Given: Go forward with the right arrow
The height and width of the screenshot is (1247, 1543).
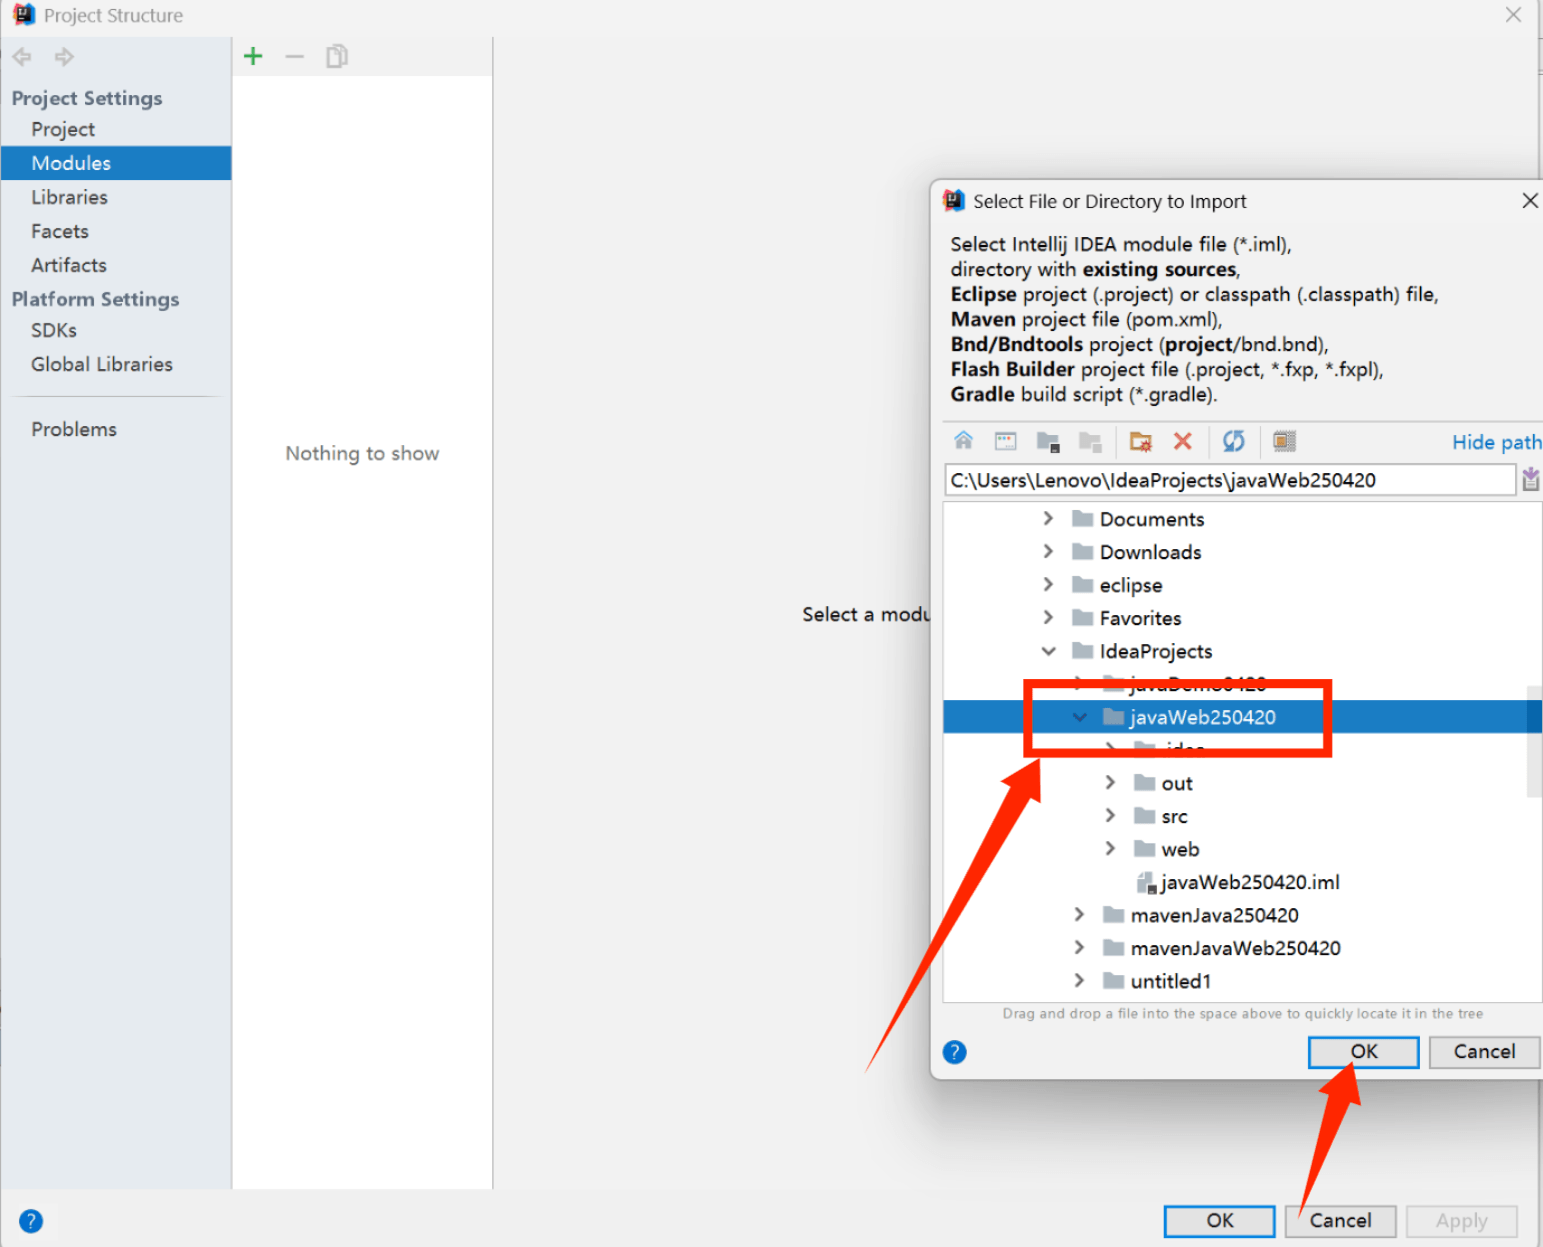Looking at the screenshot, I should [64, 57].
